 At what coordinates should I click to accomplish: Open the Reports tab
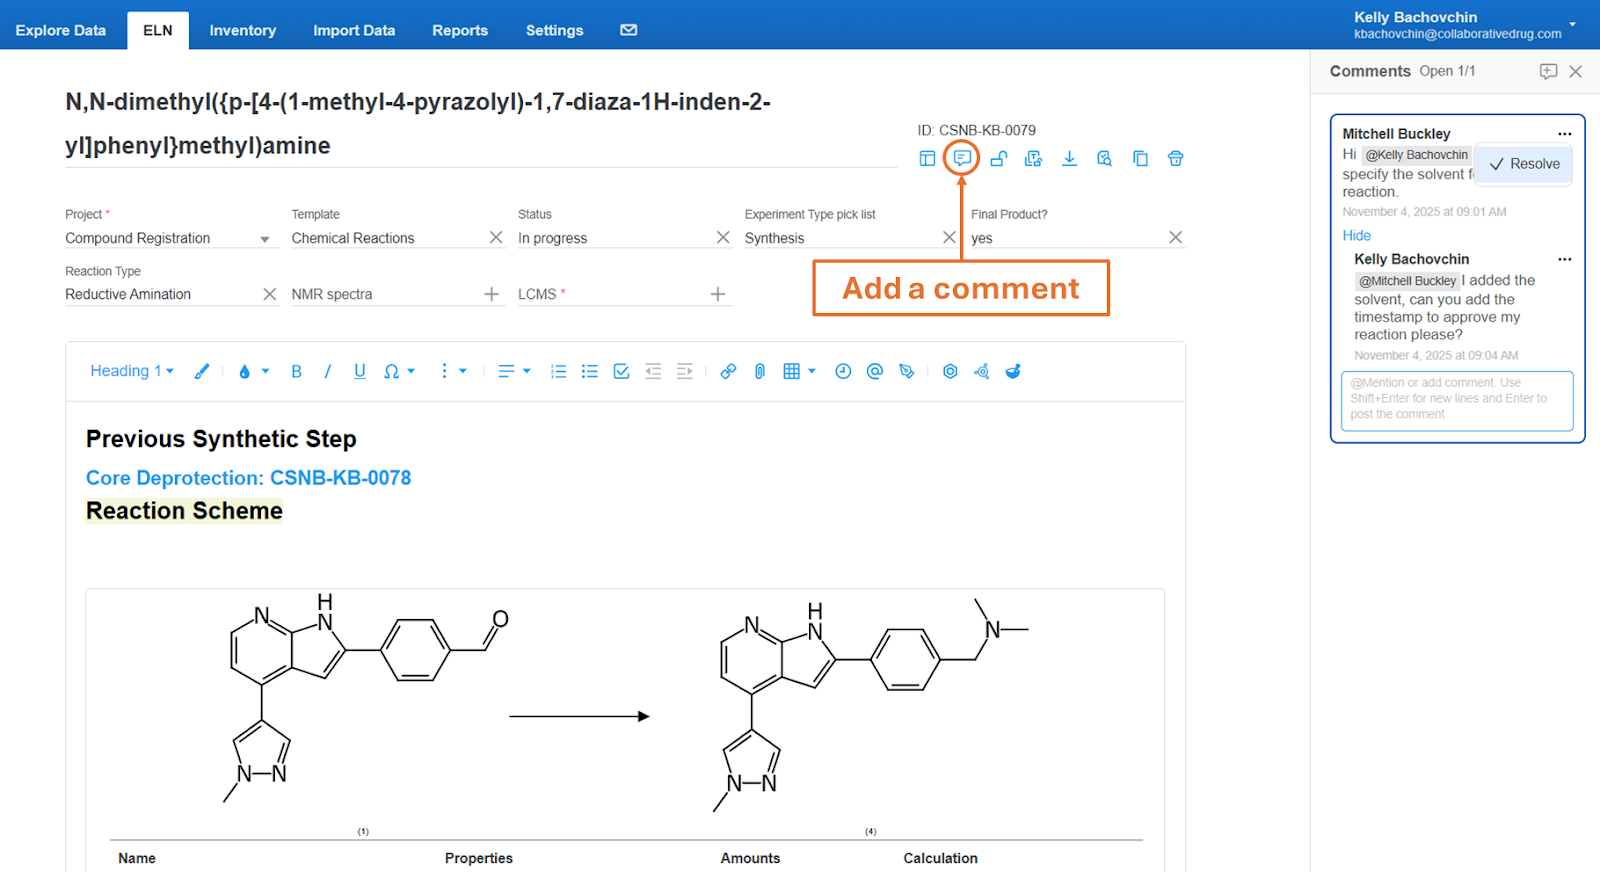point(460,30)
